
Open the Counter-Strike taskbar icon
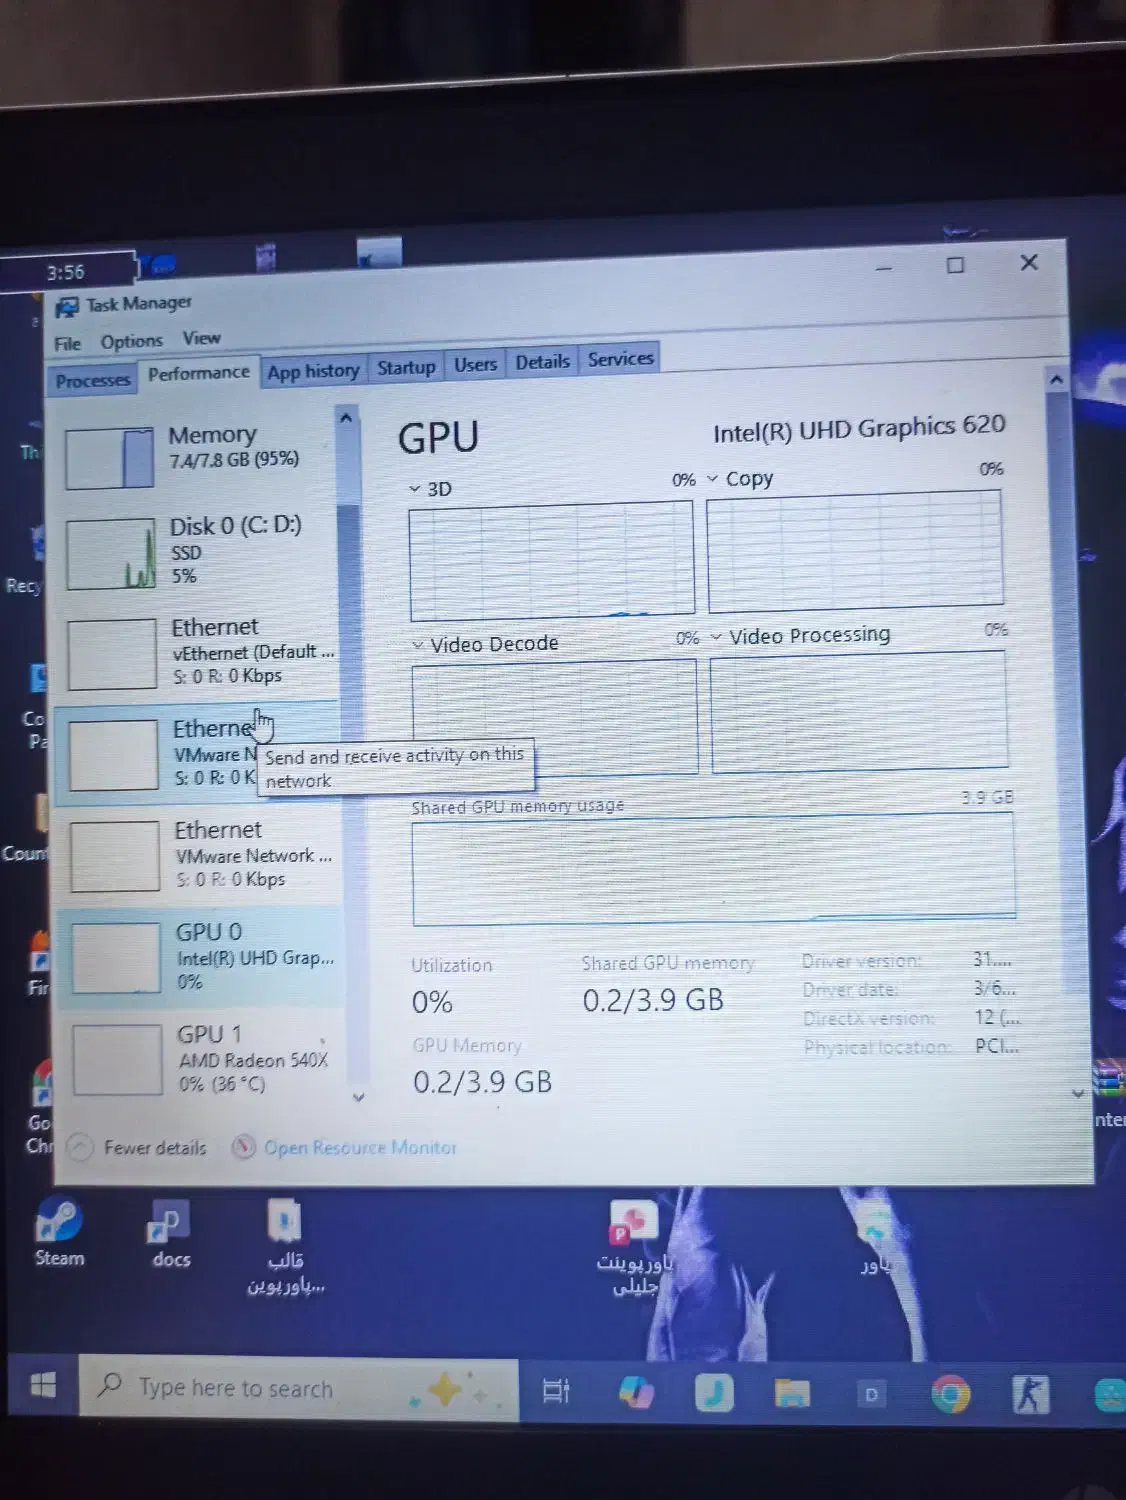(x=1030, y=1394)
